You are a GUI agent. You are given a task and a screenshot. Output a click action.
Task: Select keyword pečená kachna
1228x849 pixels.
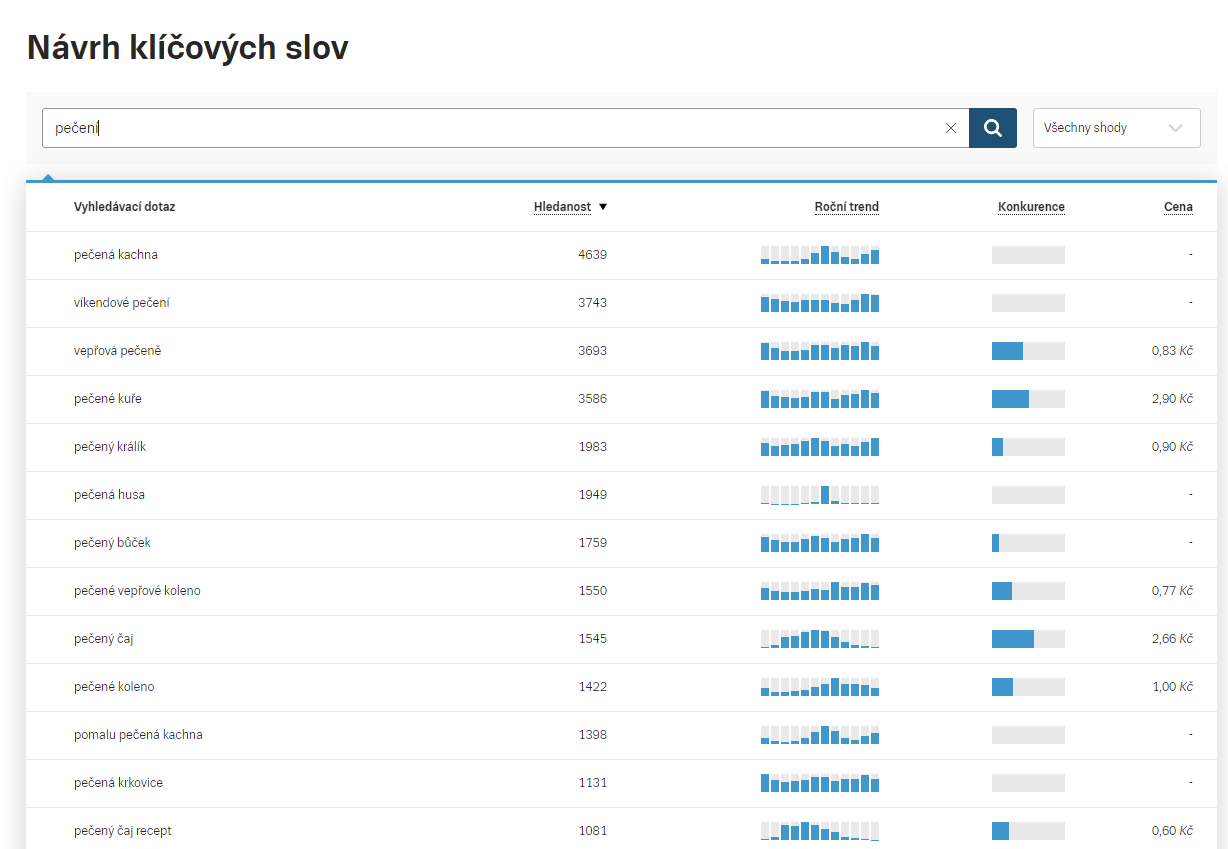click(116, 255)
